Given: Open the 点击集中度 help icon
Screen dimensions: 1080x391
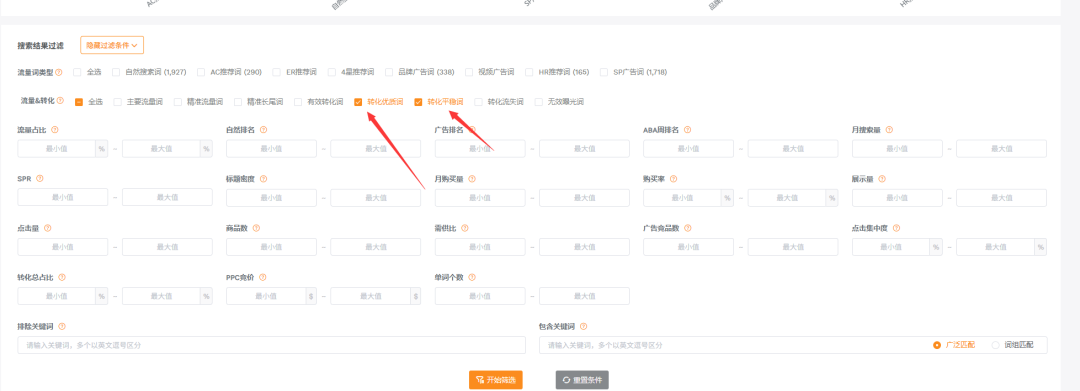Looking at the screenshot, I should (x=896, y=228).
